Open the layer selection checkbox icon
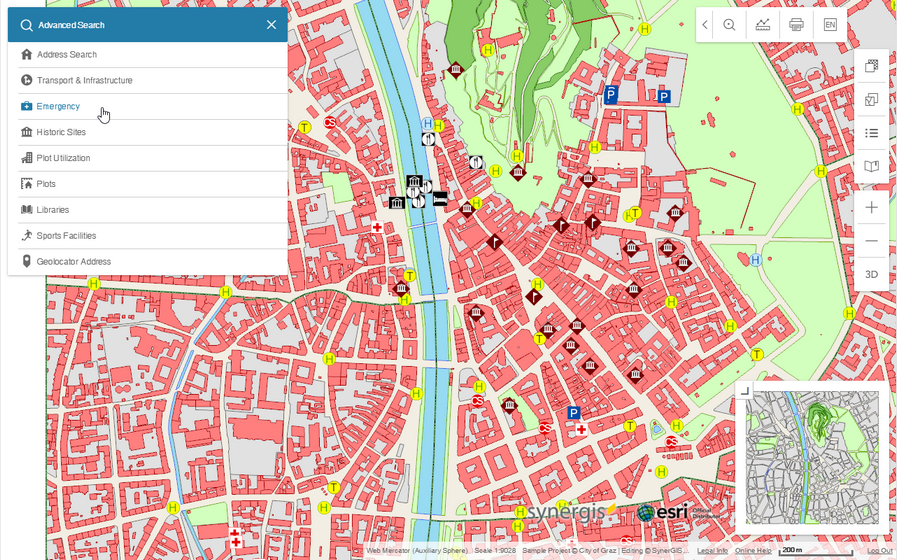The height and width of the screenshot is (560, 897). click(871, 100)
